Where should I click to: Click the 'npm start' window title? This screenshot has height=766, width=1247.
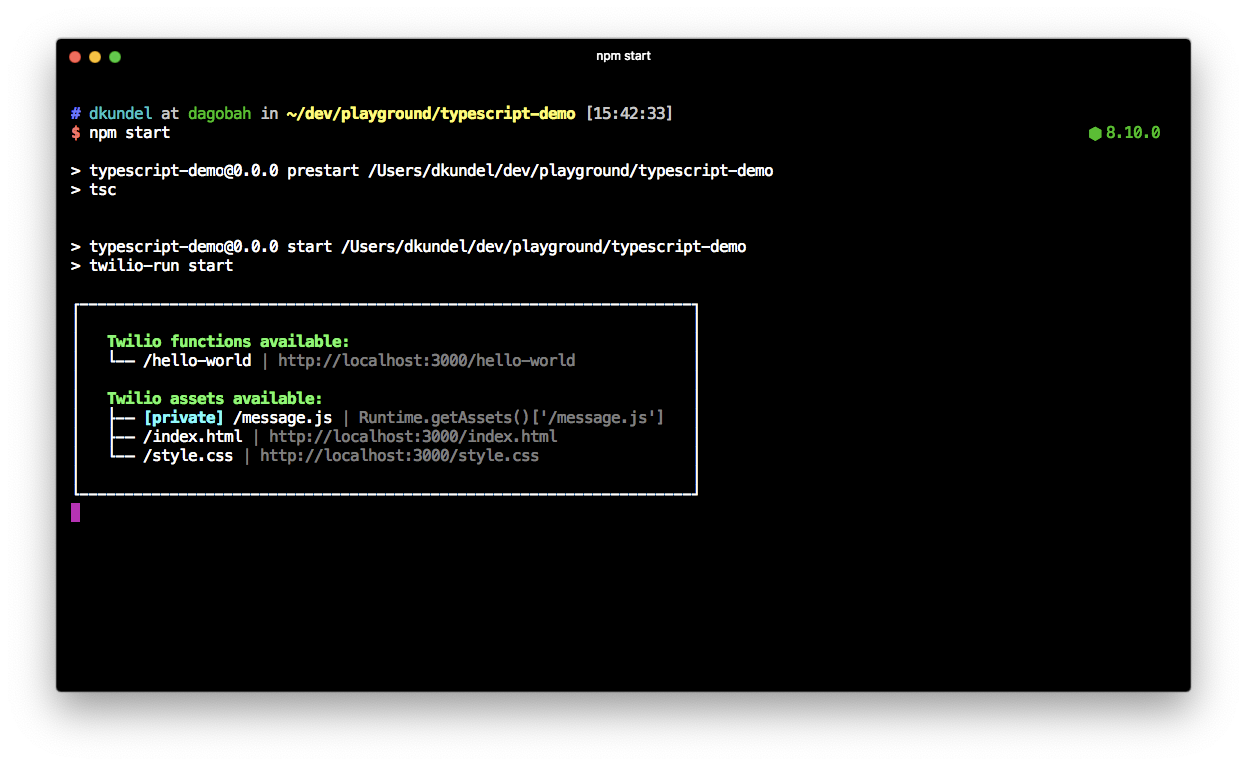click(x=623, y=56)
